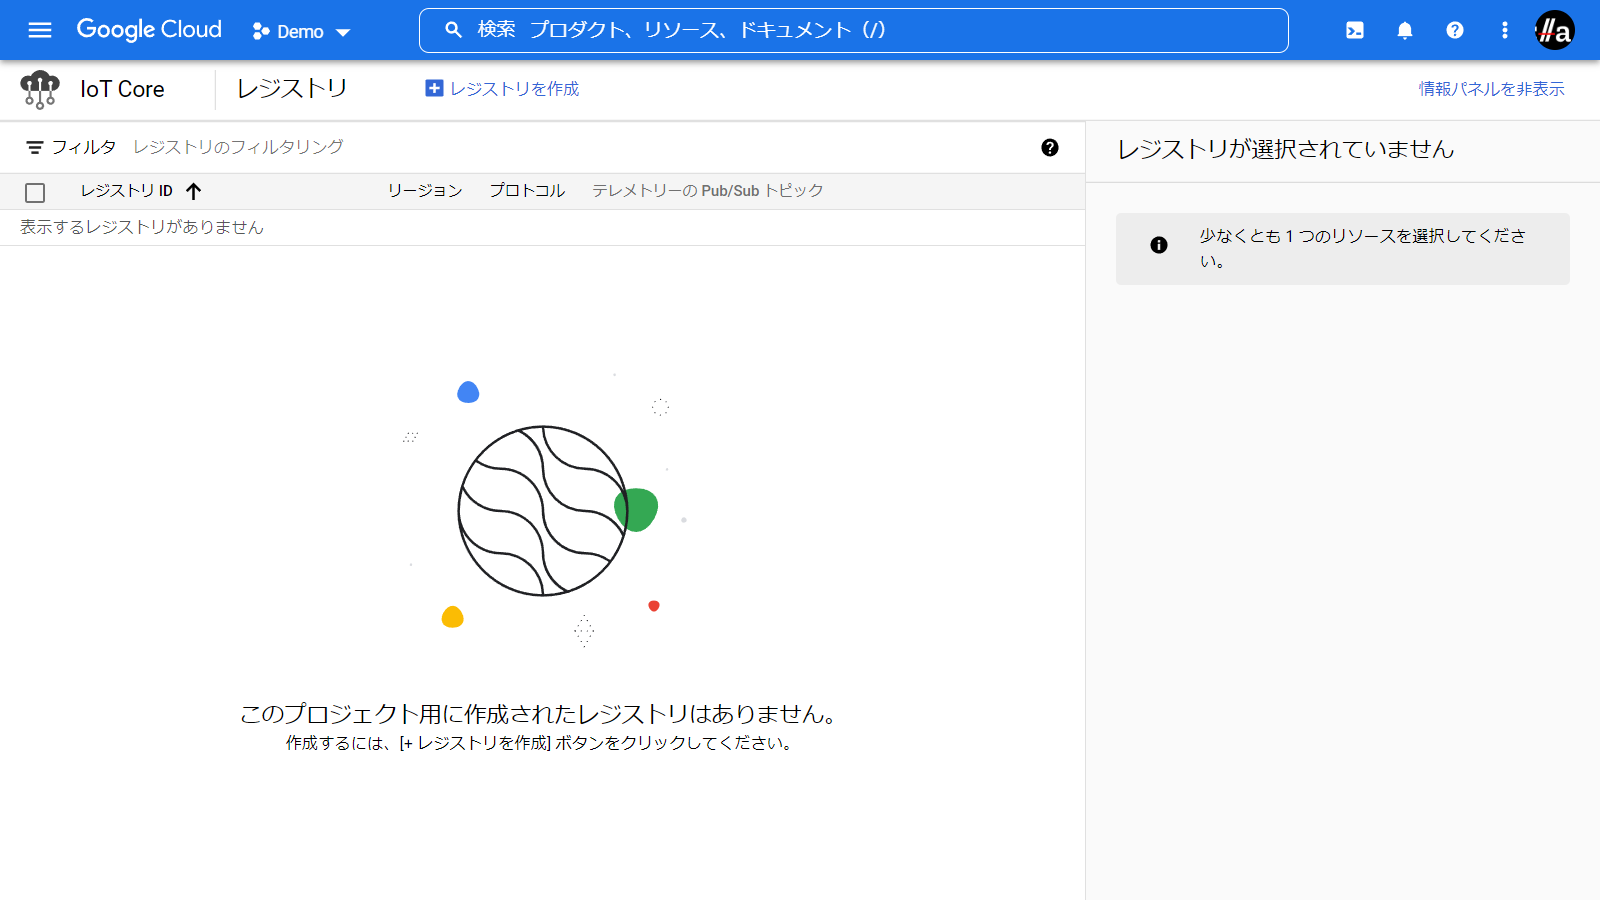Toggle the select-all registries checkbox

(35, 192)
